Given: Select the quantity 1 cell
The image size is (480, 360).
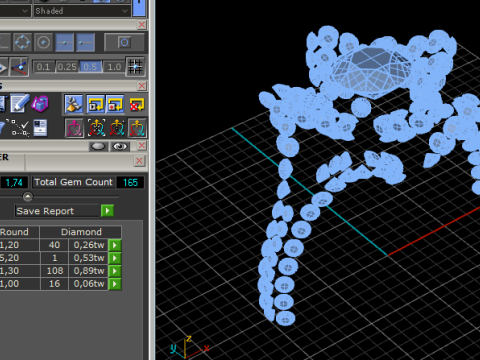Looking at the screenshot, I should (x=54, y=258).
